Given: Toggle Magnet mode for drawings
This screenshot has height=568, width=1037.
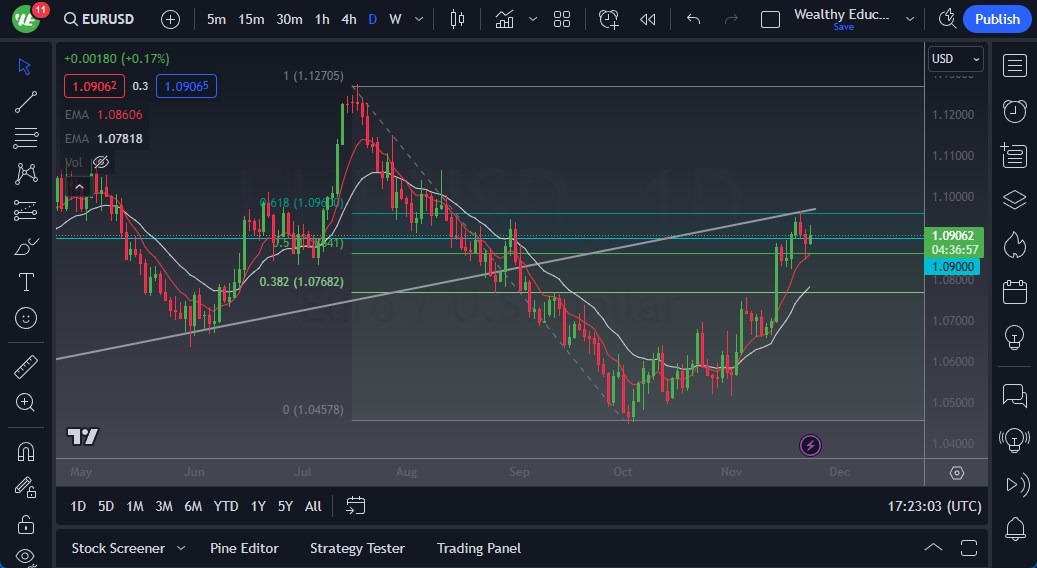Looking at the screenshot, I should click(26, 451).
